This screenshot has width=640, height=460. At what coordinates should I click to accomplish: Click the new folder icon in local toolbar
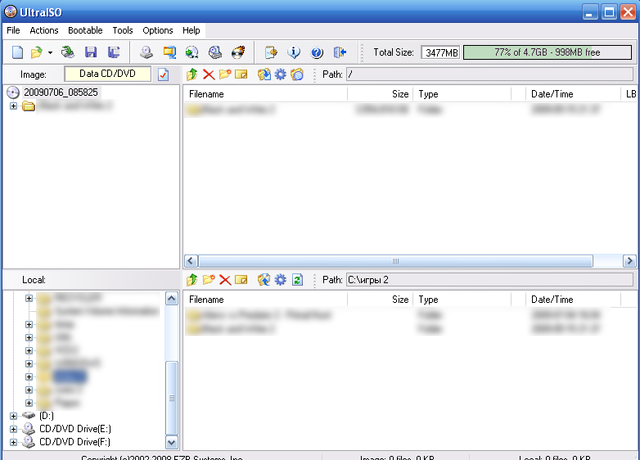coord(209,280)
